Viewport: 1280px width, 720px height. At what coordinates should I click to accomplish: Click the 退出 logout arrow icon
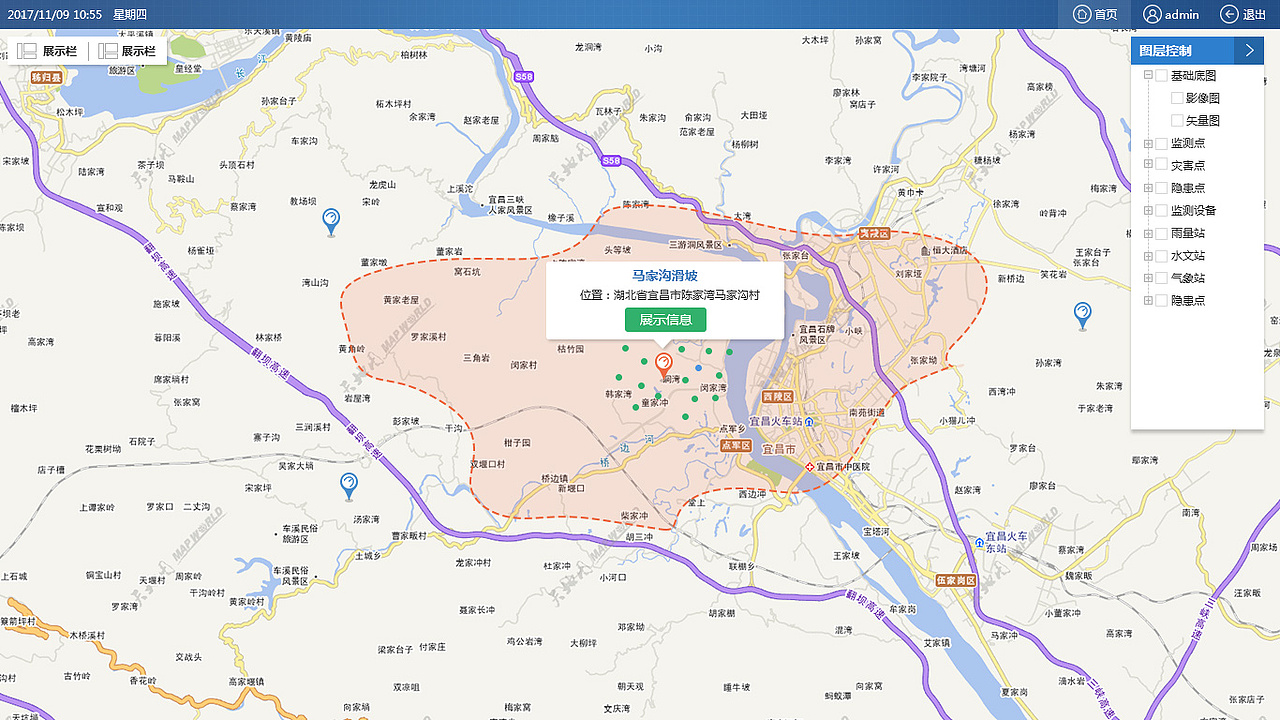tap(1229, 14)
